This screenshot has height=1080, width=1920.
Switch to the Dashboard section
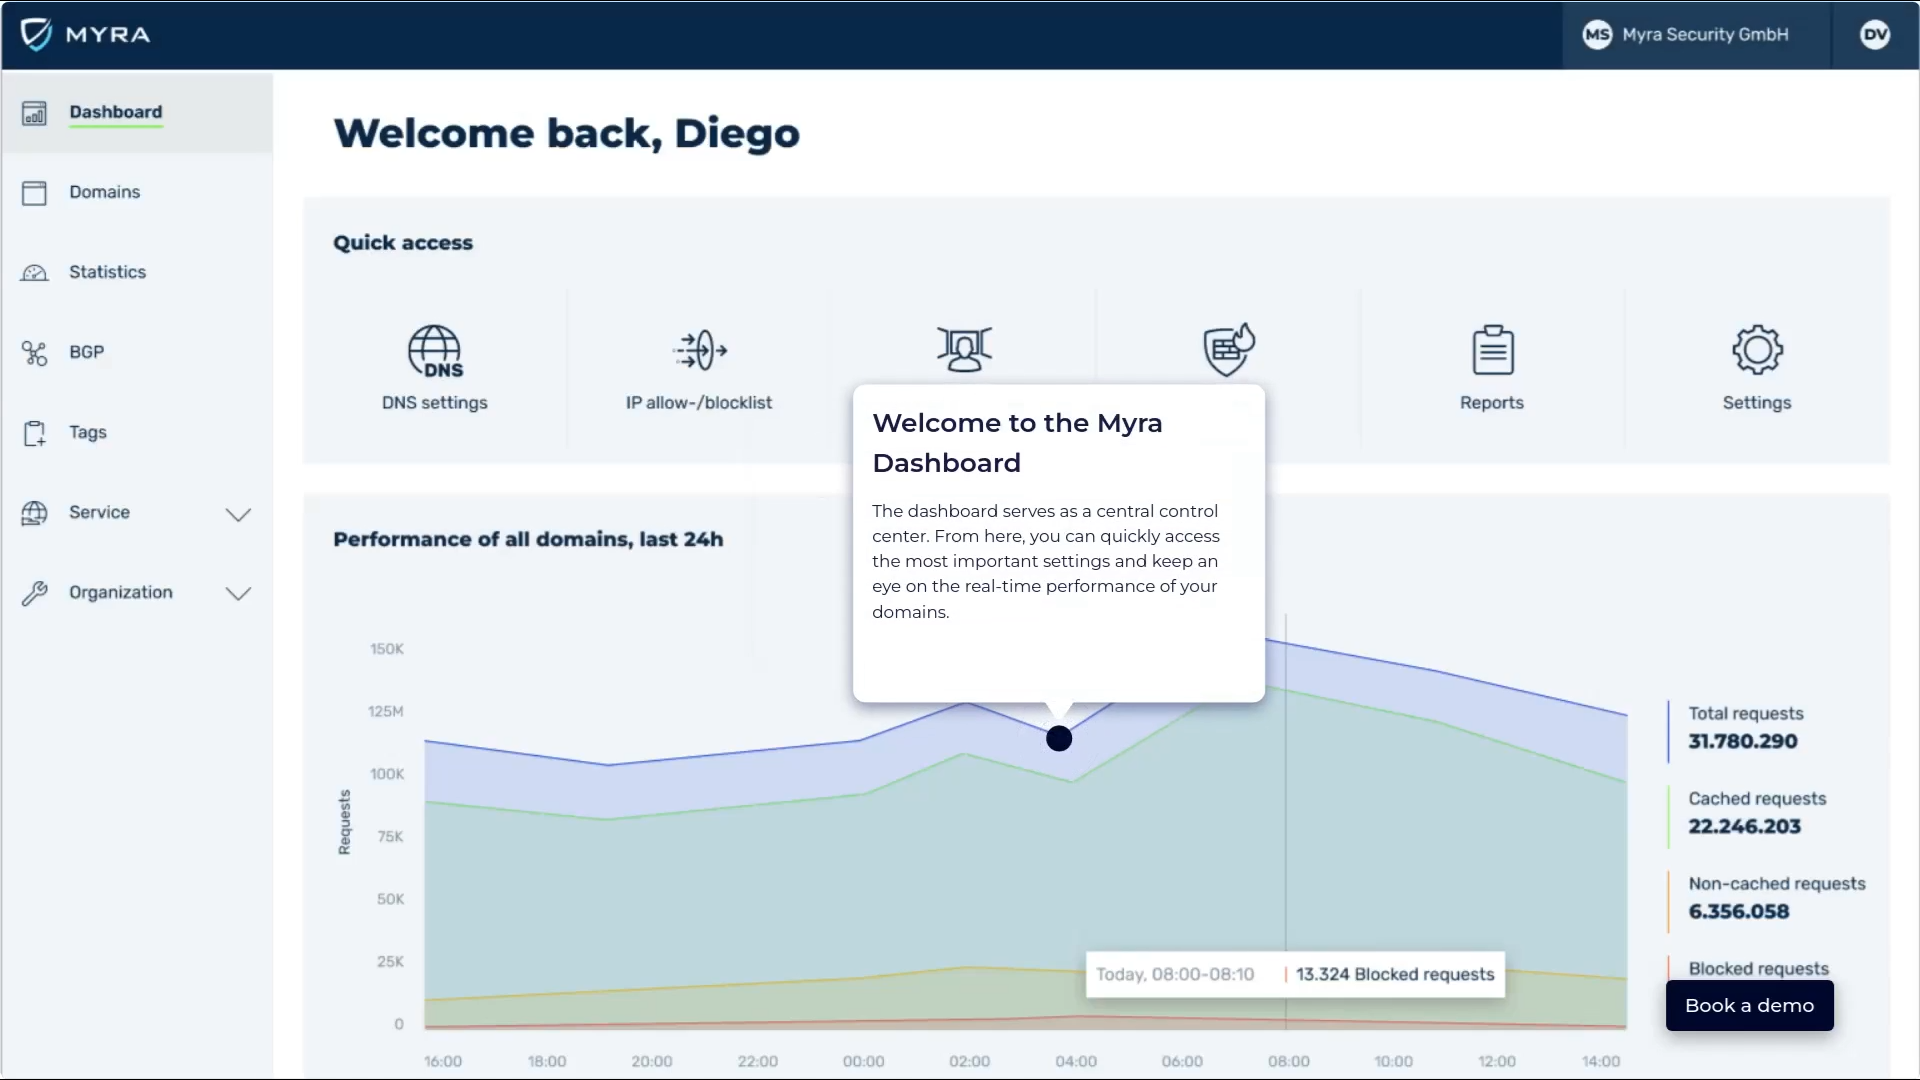pos(115,112)
